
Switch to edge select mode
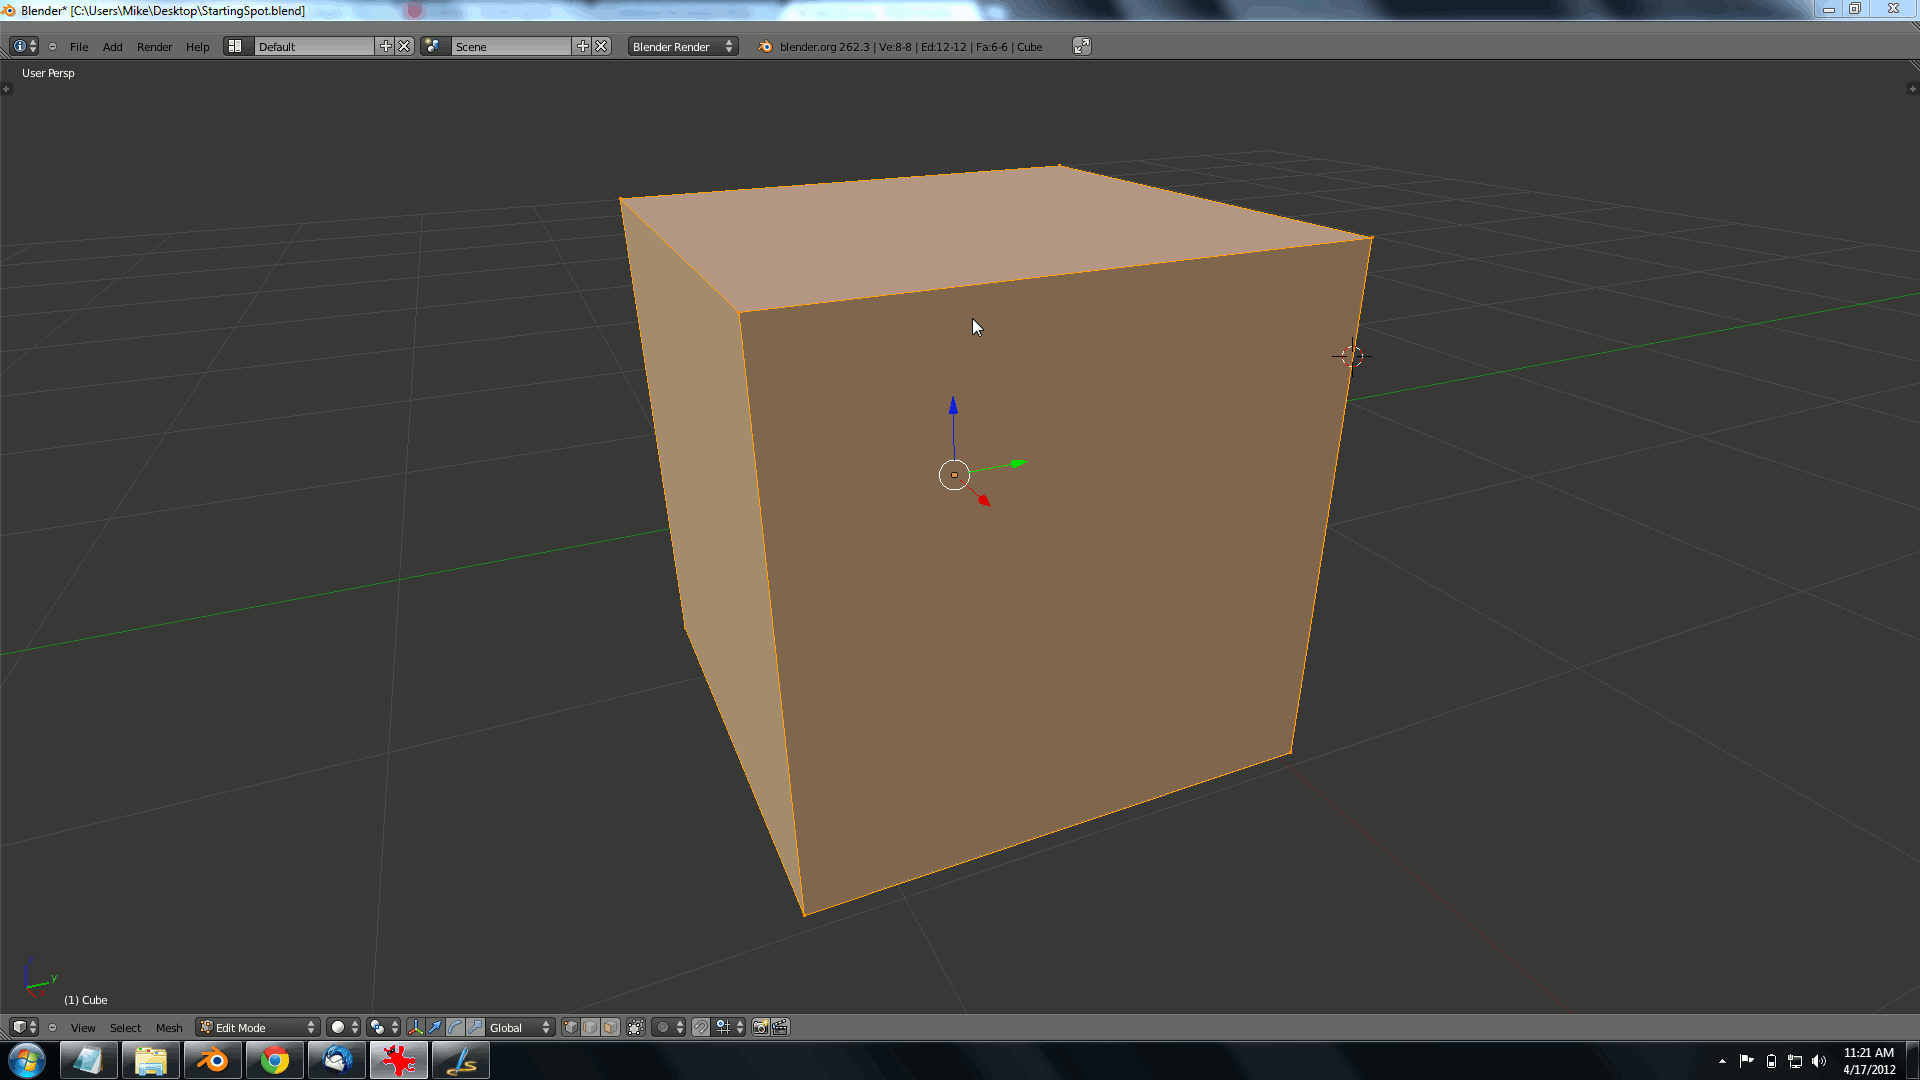click(590, 1028)
